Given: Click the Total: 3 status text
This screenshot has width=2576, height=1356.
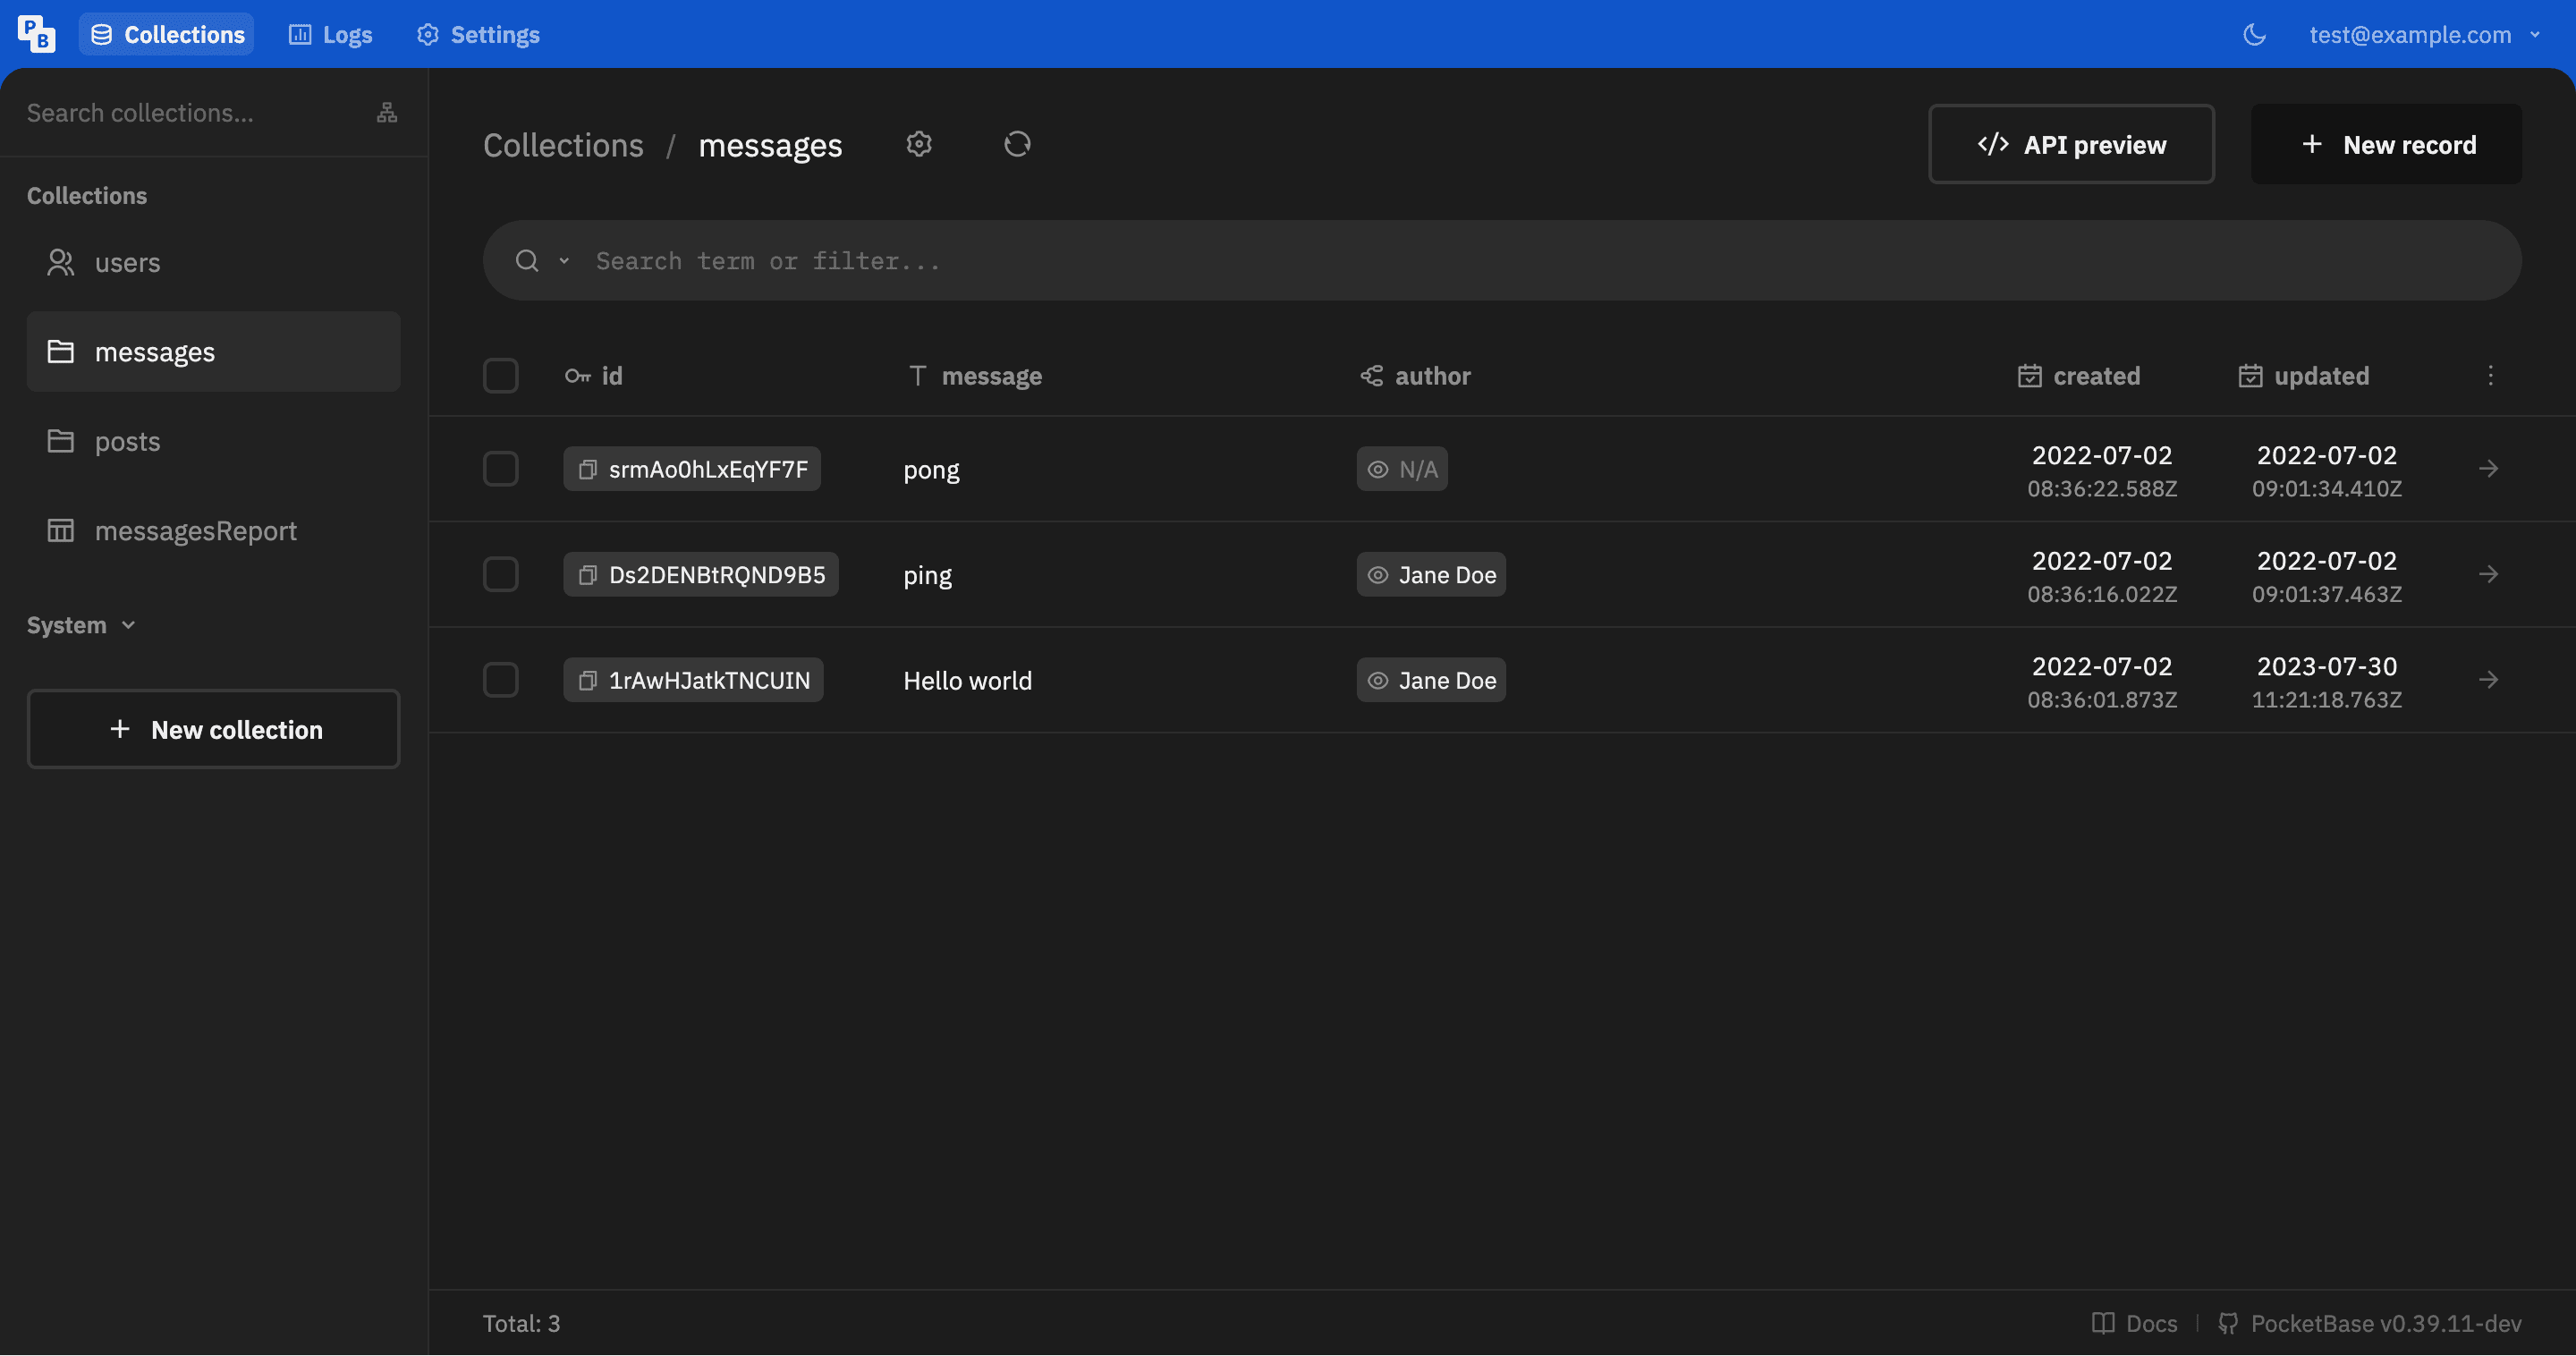Looking at the screenshot, I should pos(521,1324).
